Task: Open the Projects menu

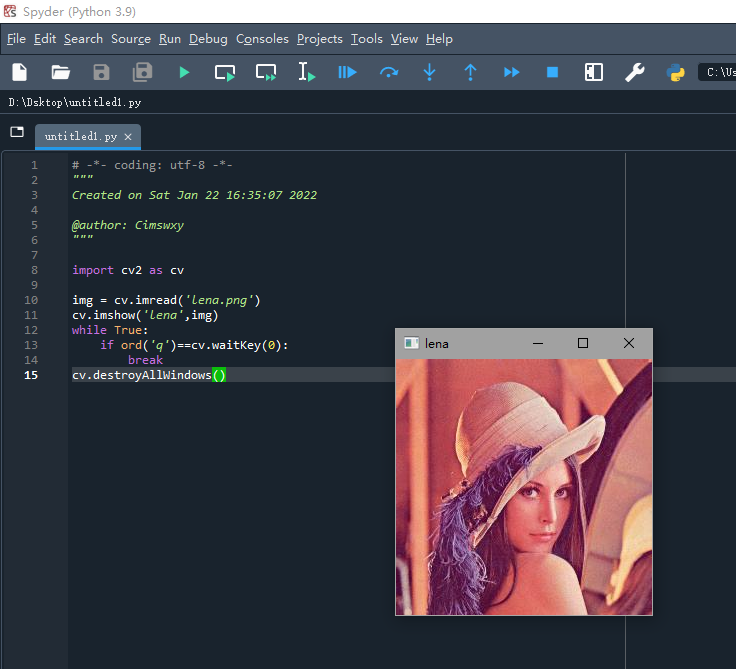Action: [x=320, y=39]
